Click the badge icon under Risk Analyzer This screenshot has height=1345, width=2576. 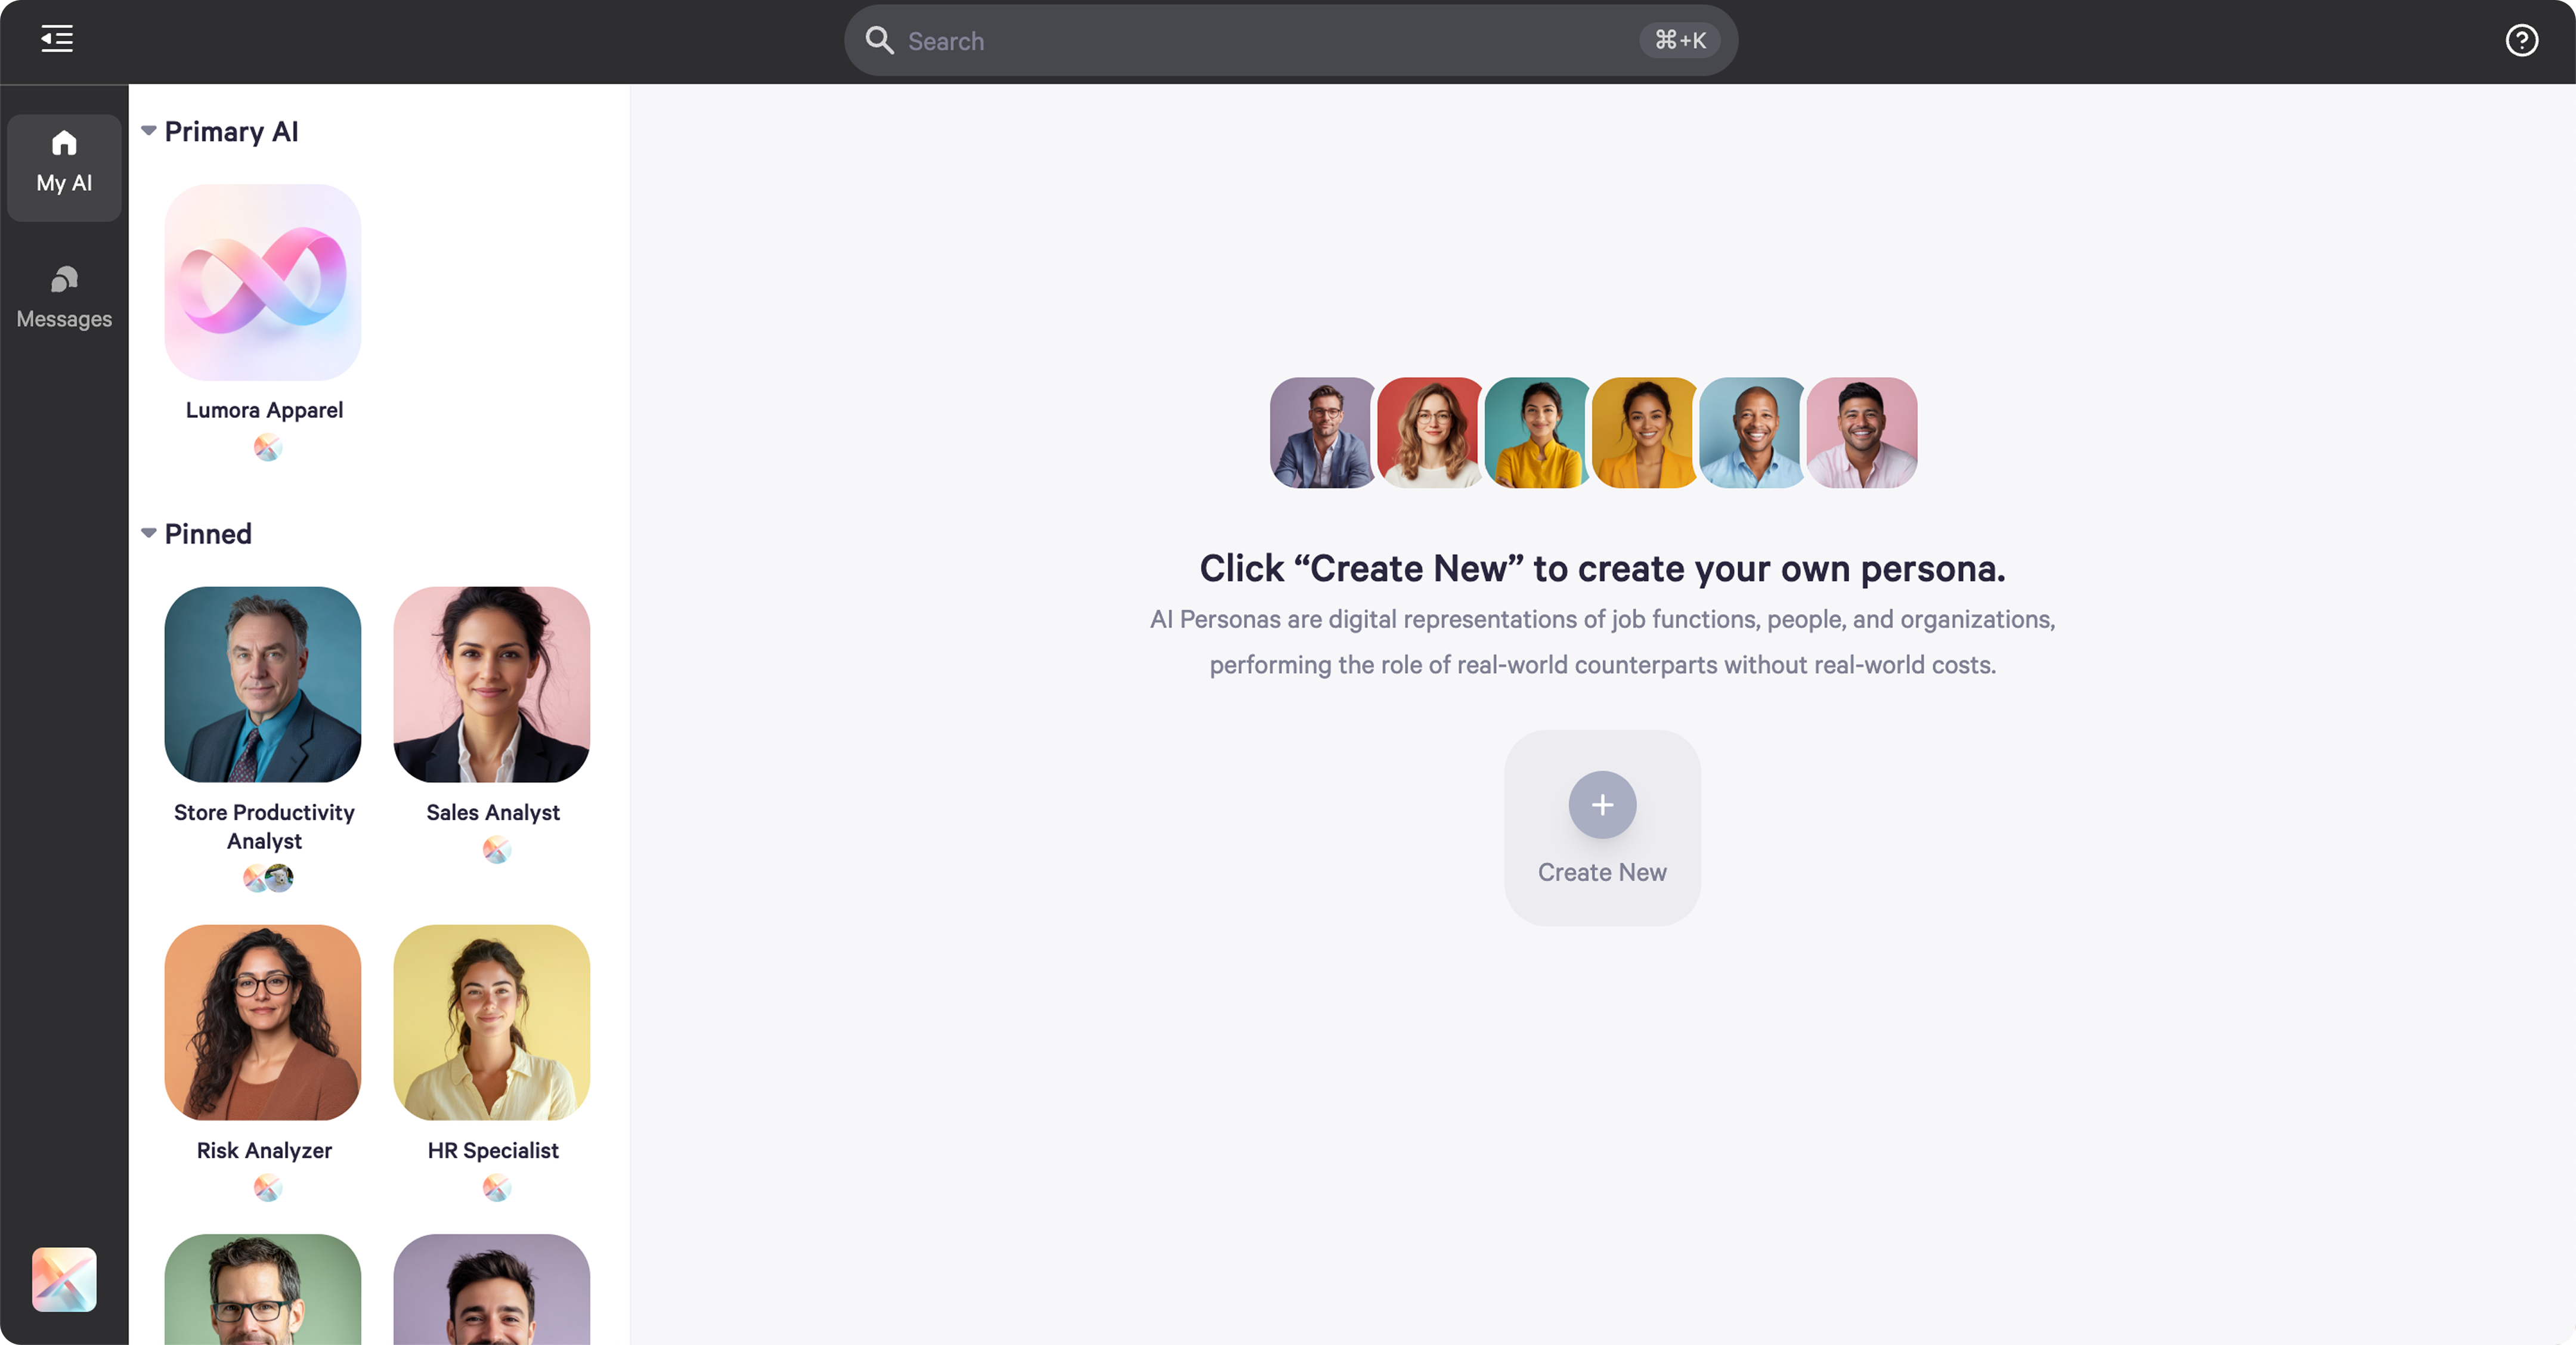[x=267, y=1188]
